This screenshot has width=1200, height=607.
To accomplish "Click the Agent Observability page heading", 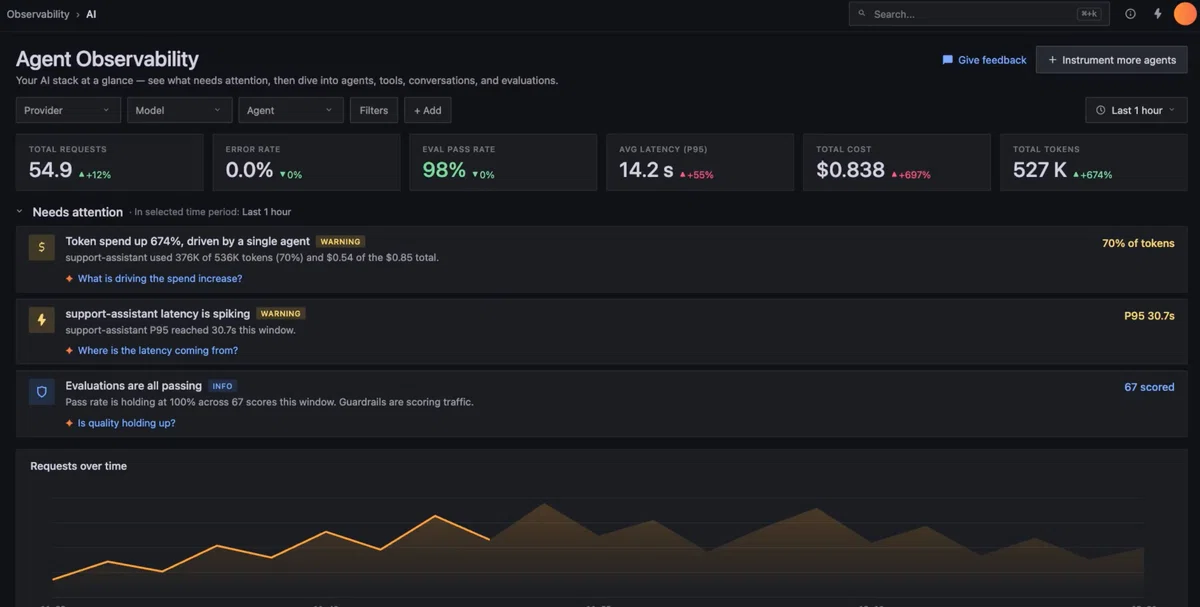I will tap(107, 59).
